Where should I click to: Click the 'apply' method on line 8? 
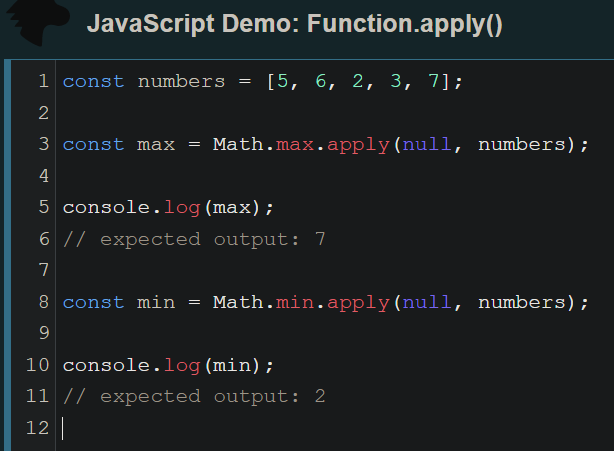358,303
